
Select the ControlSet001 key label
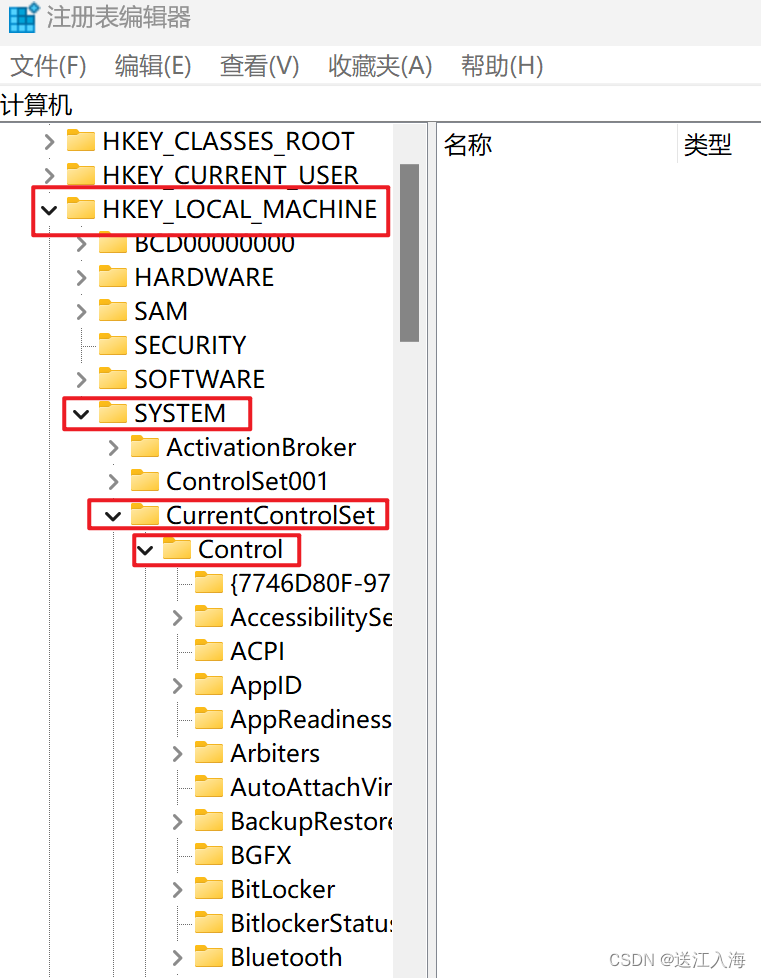click(x=247, y=482)
